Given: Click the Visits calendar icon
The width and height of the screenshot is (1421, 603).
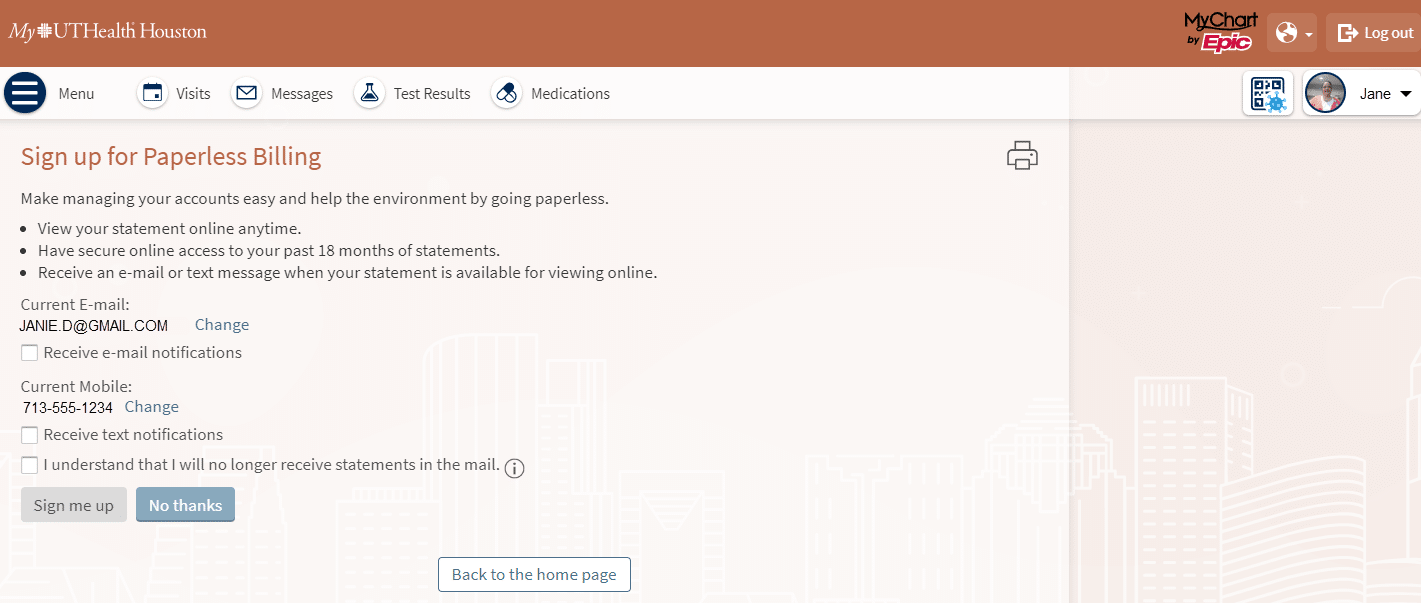Looking at the screenshot, I should click(152, 93).
